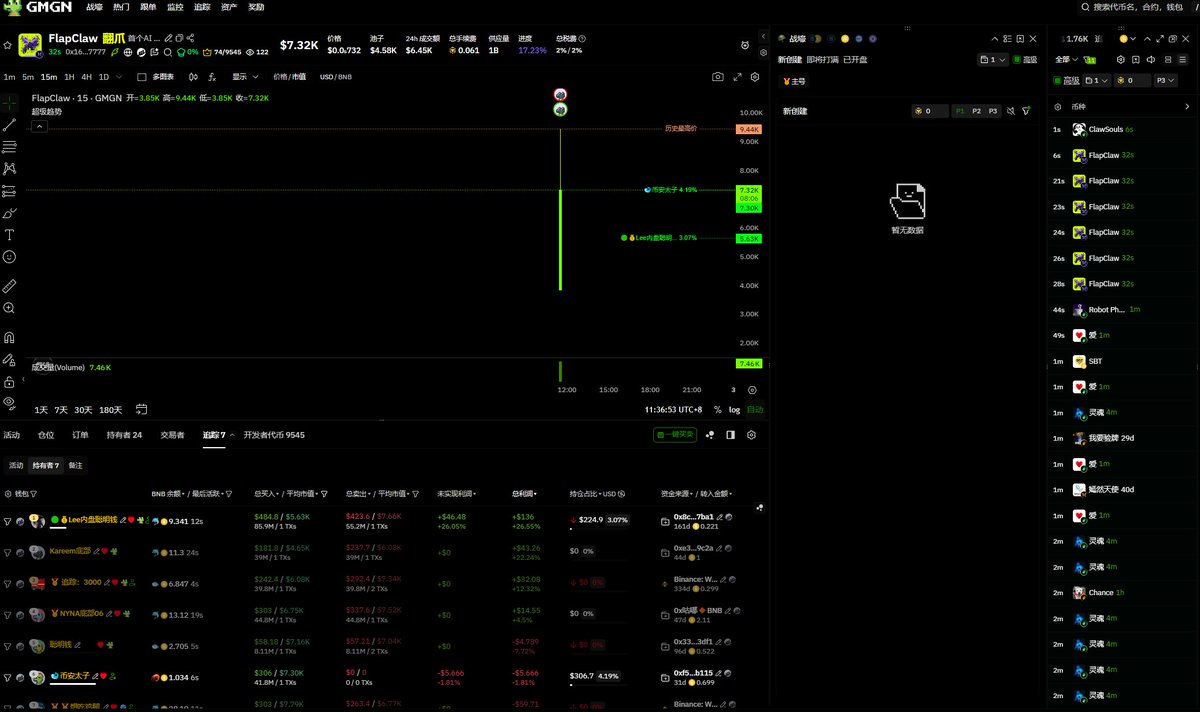Image resolution: width=1200 pixels, height=712 pixels.
Task: Click the 主号 wallet button
Action: 794,81
